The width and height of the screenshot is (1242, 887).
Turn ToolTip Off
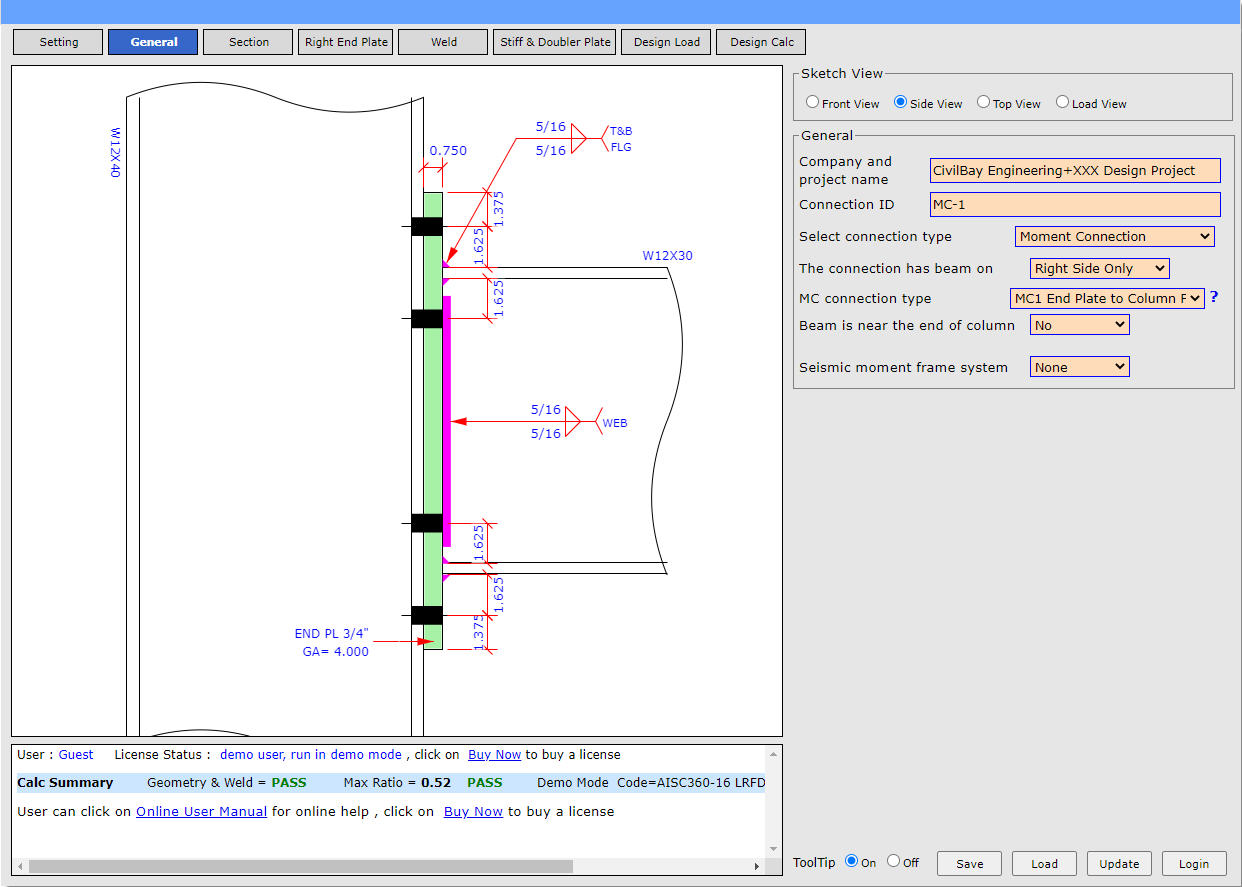coord(894,861)
